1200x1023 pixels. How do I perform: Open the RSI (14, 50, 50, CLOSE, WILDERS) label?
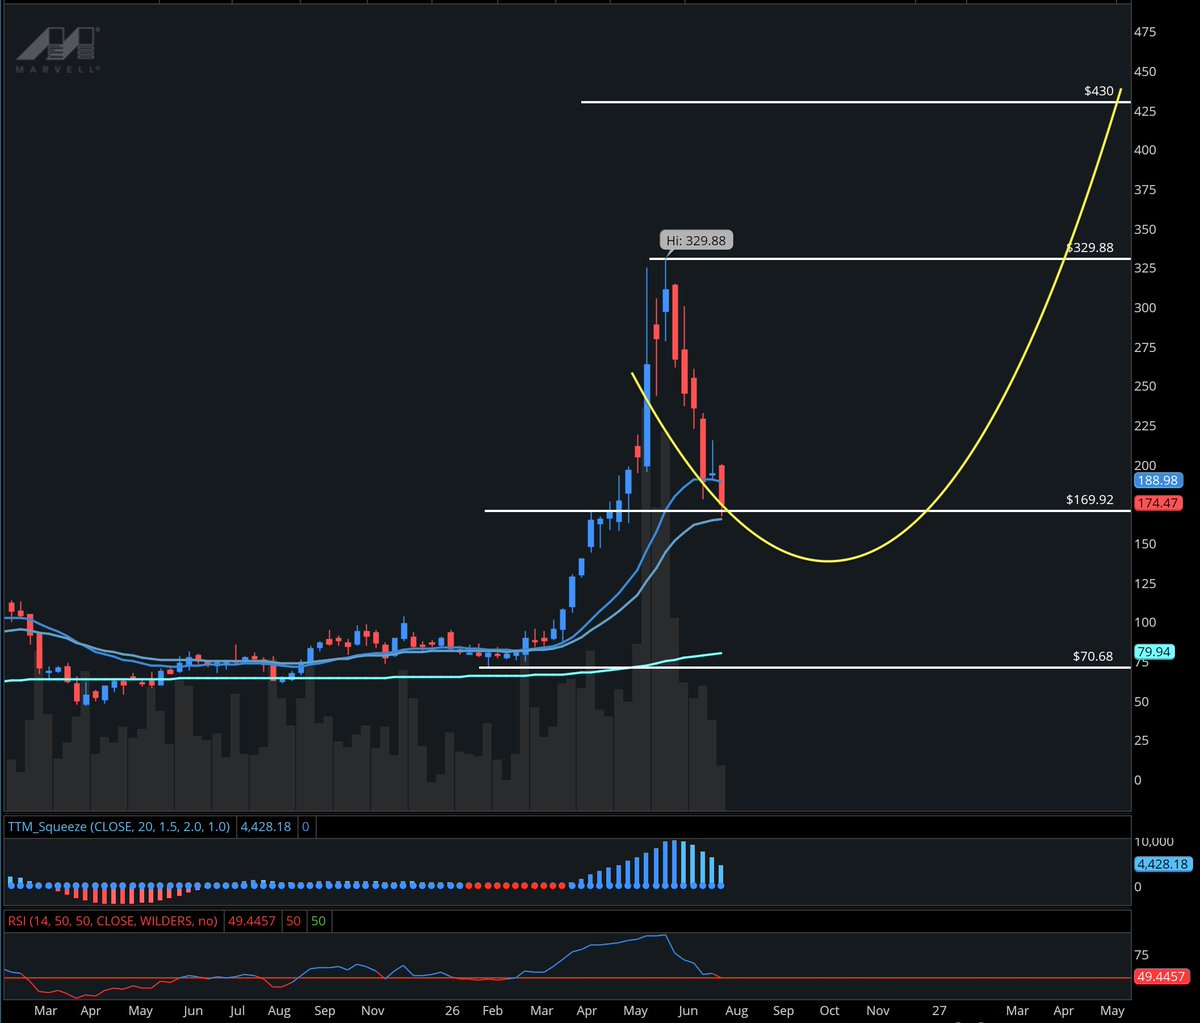(112, 921)
